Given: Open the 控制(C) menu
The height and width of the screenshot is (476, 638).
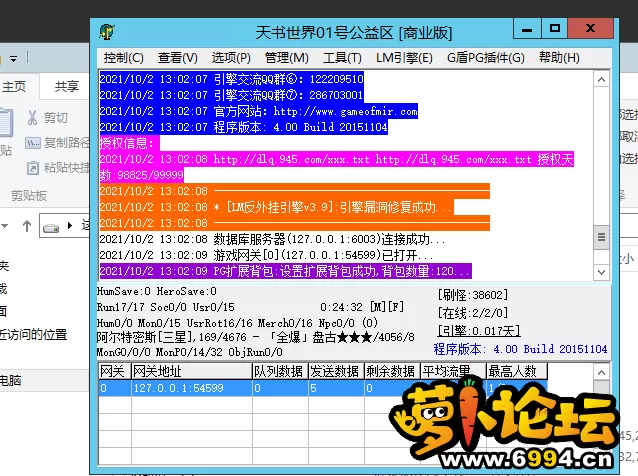Looking at the screenshot, I should click(123, 58).
